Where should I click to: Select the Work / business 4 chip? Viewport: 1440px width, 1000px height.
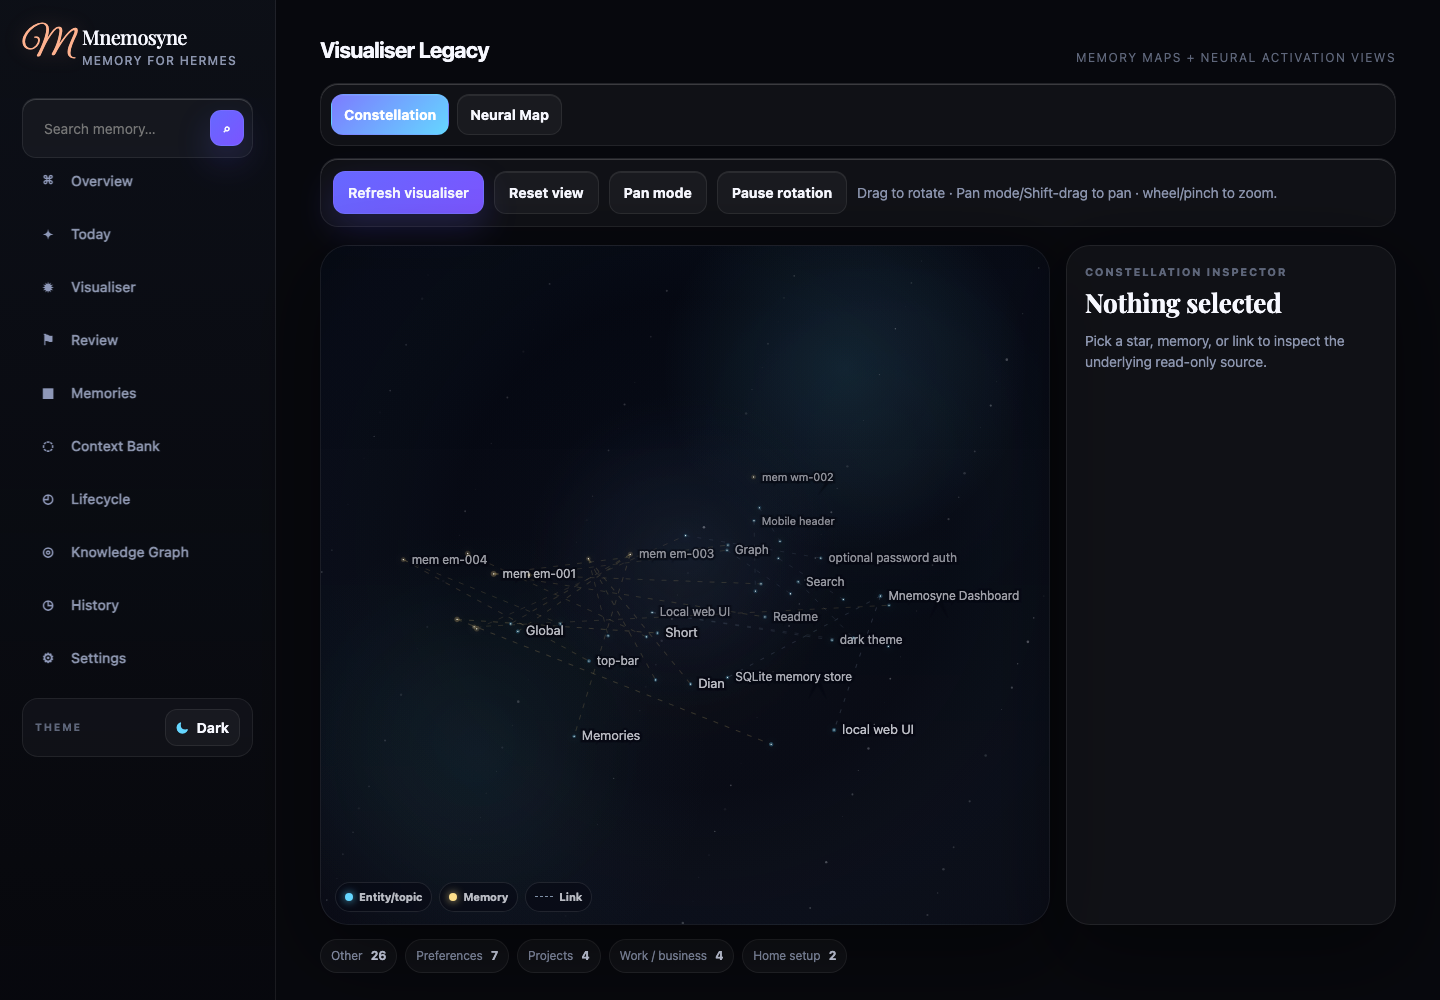(x=671, y=956)
